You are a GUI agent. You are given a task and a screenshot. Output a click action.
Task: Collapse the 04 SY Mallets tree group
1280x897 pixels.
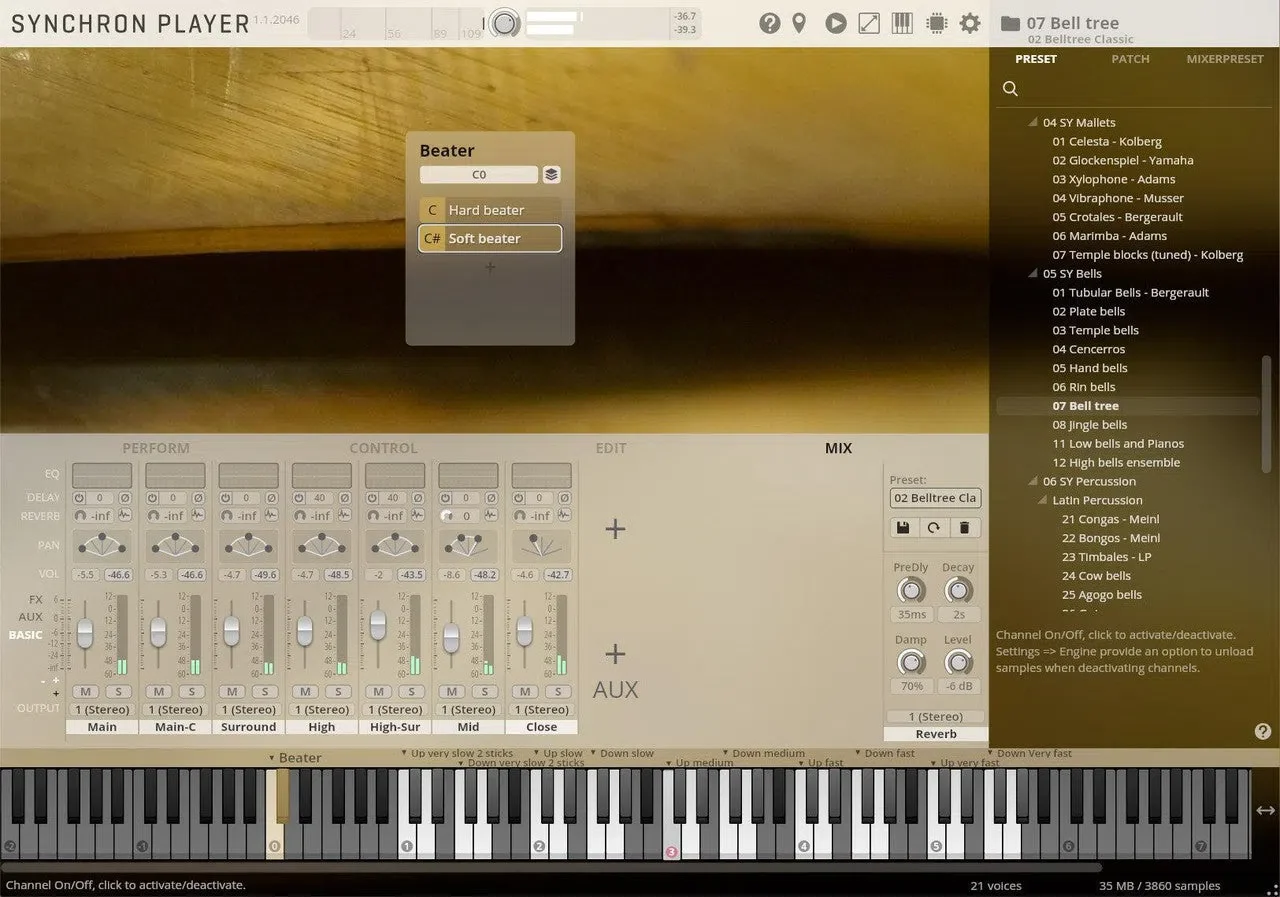[x=1033, y=122]
